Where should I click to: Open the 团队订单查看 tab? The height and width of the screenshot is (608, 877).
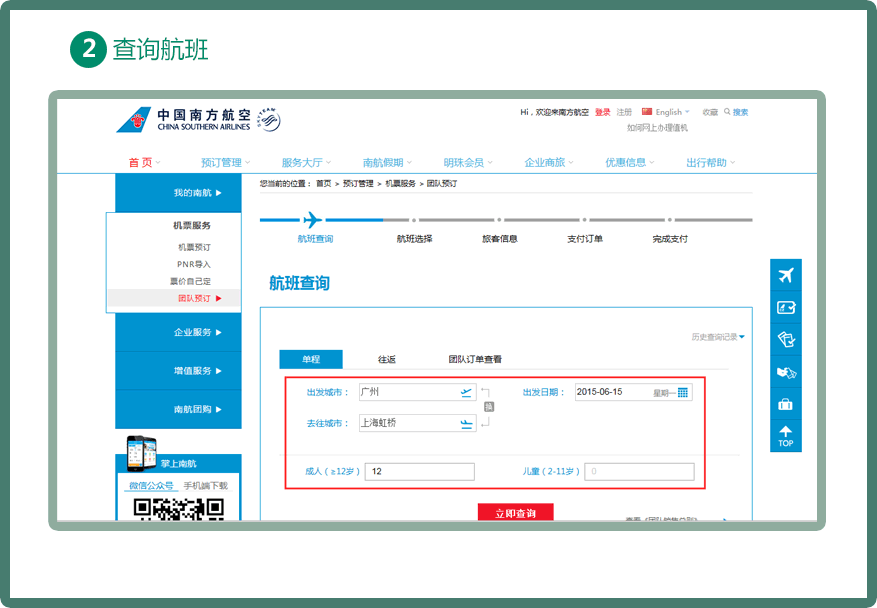[475, 359]
